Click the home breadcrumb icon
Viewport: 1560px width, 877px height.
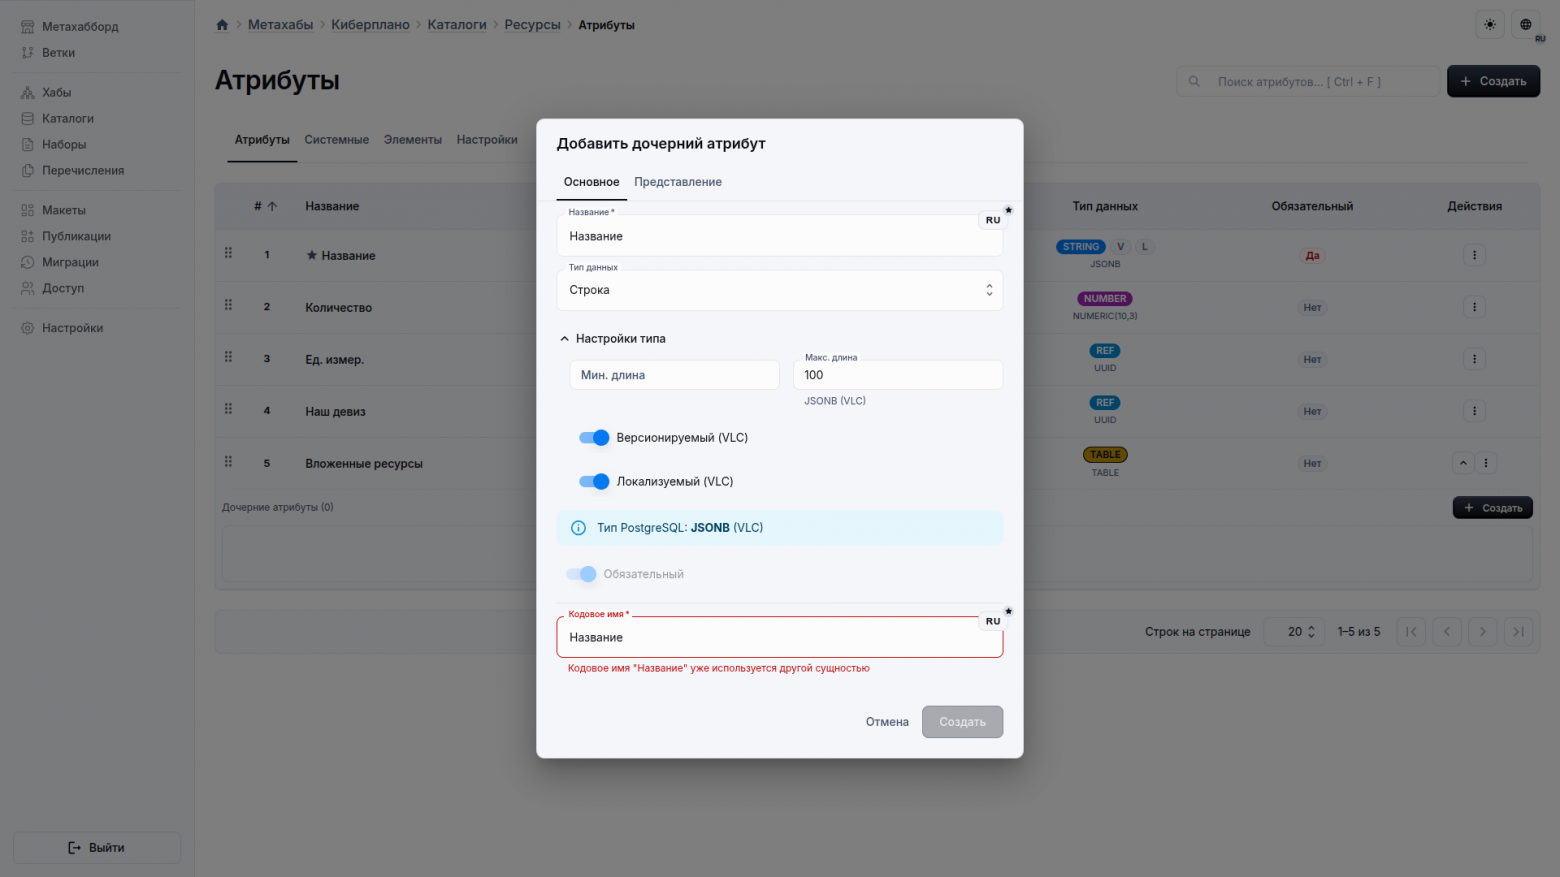point(222,24)
